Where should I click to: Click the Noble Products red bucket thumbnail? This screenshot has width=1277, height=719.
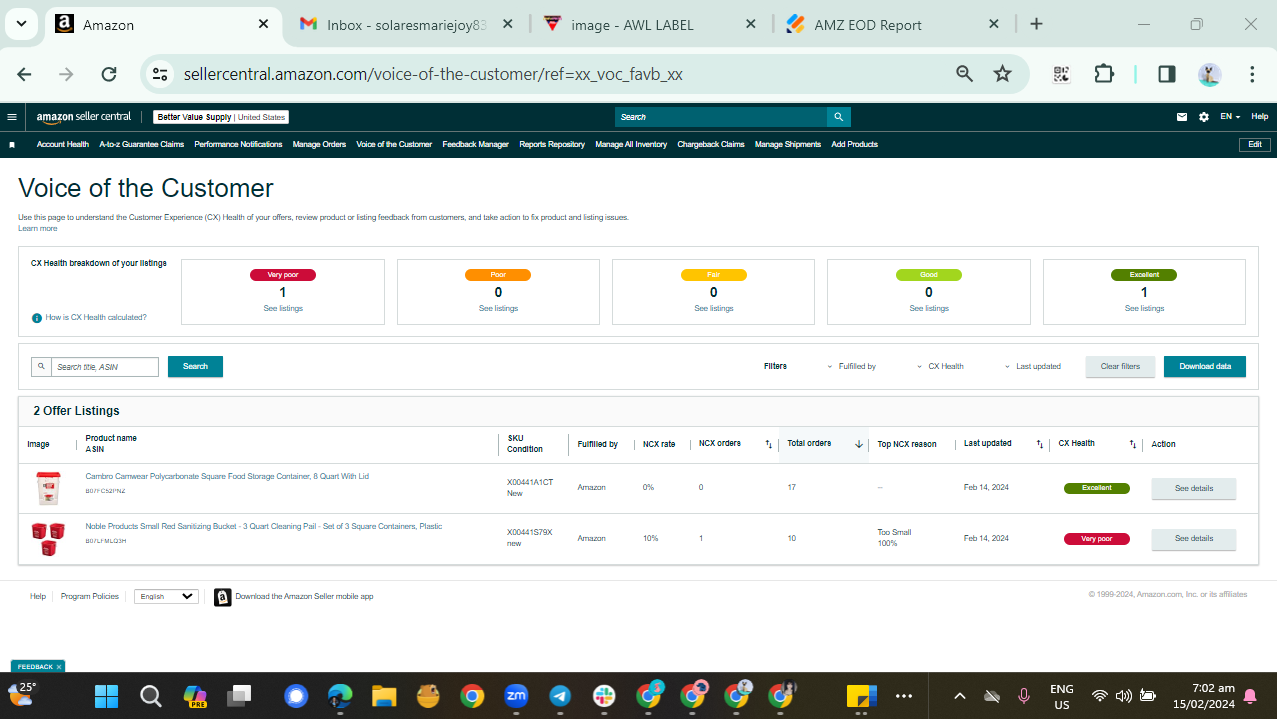pos(47,539)
